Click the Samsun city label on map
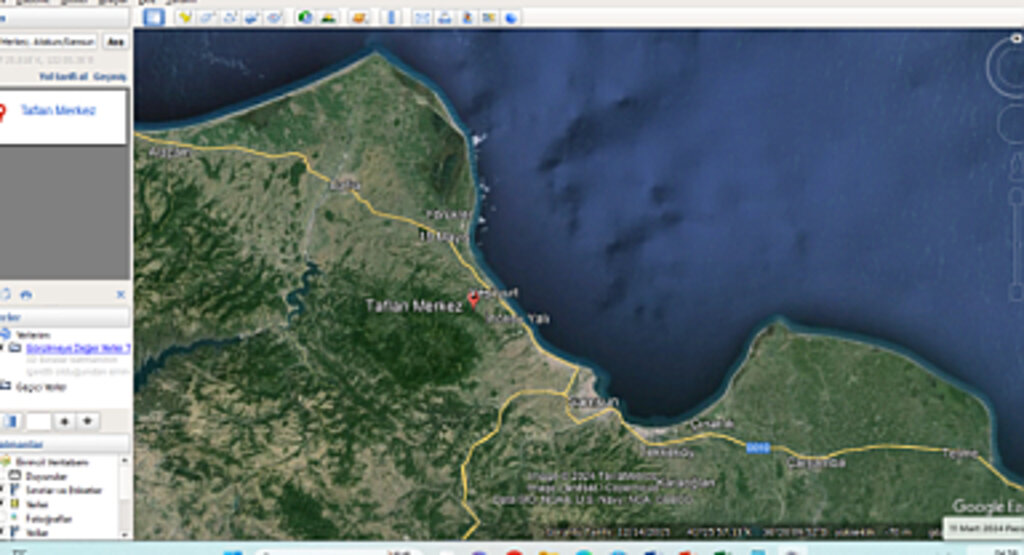The height and width of the screenshot is (555, 1024). [x=594, y=403]
